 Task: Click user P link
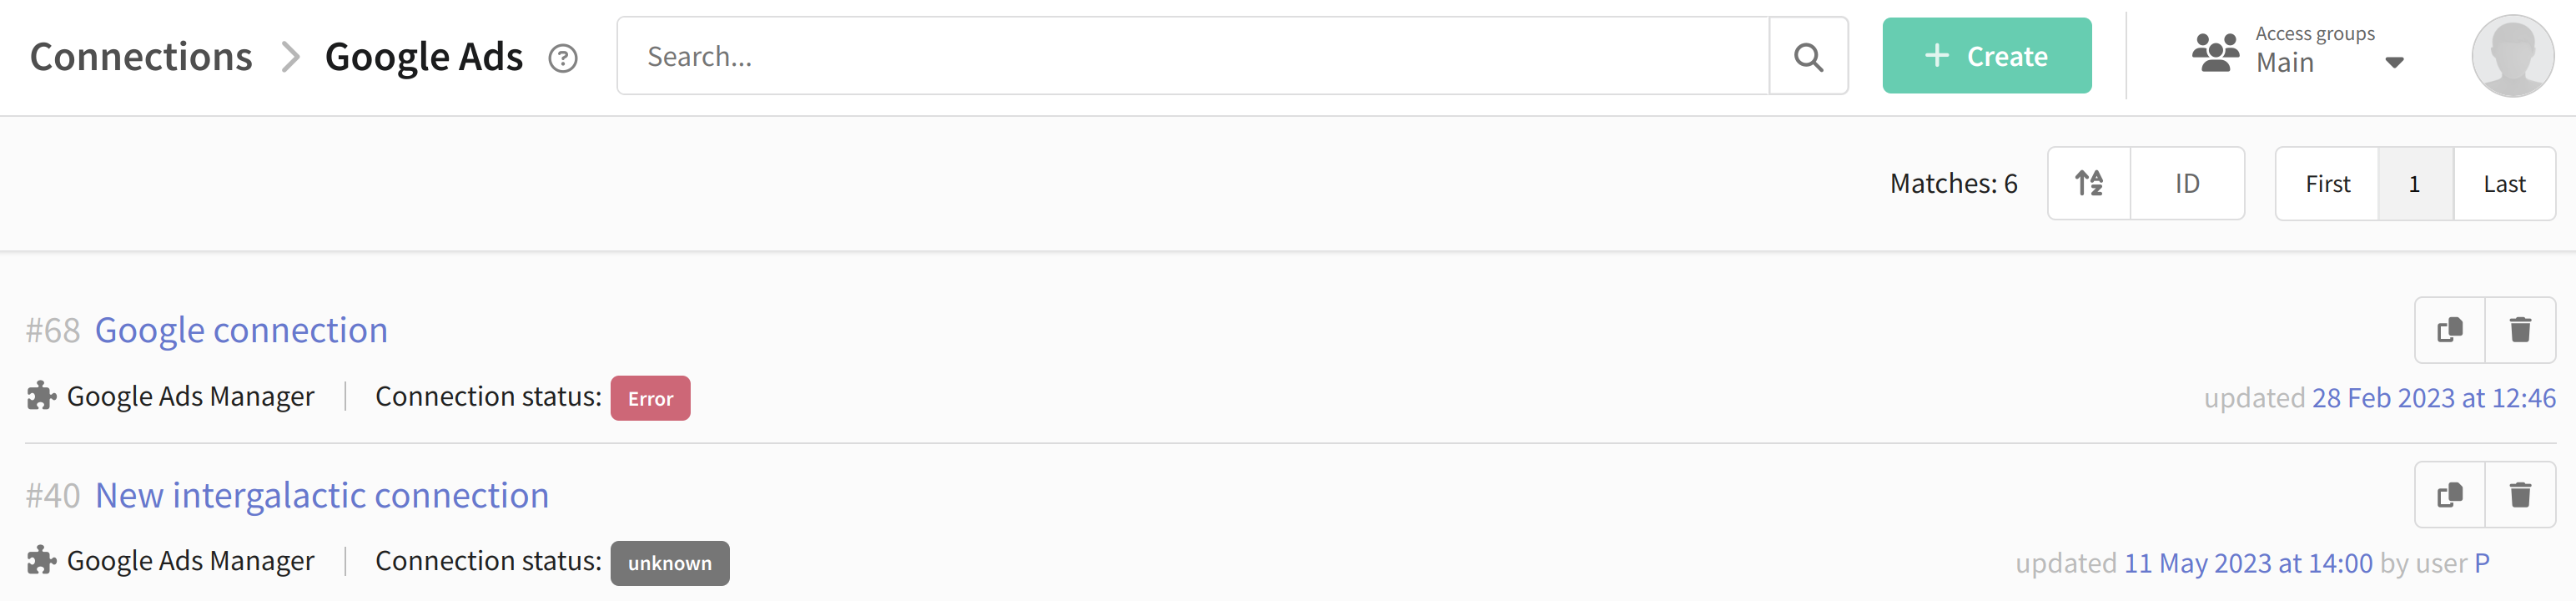coord(2482,563)
